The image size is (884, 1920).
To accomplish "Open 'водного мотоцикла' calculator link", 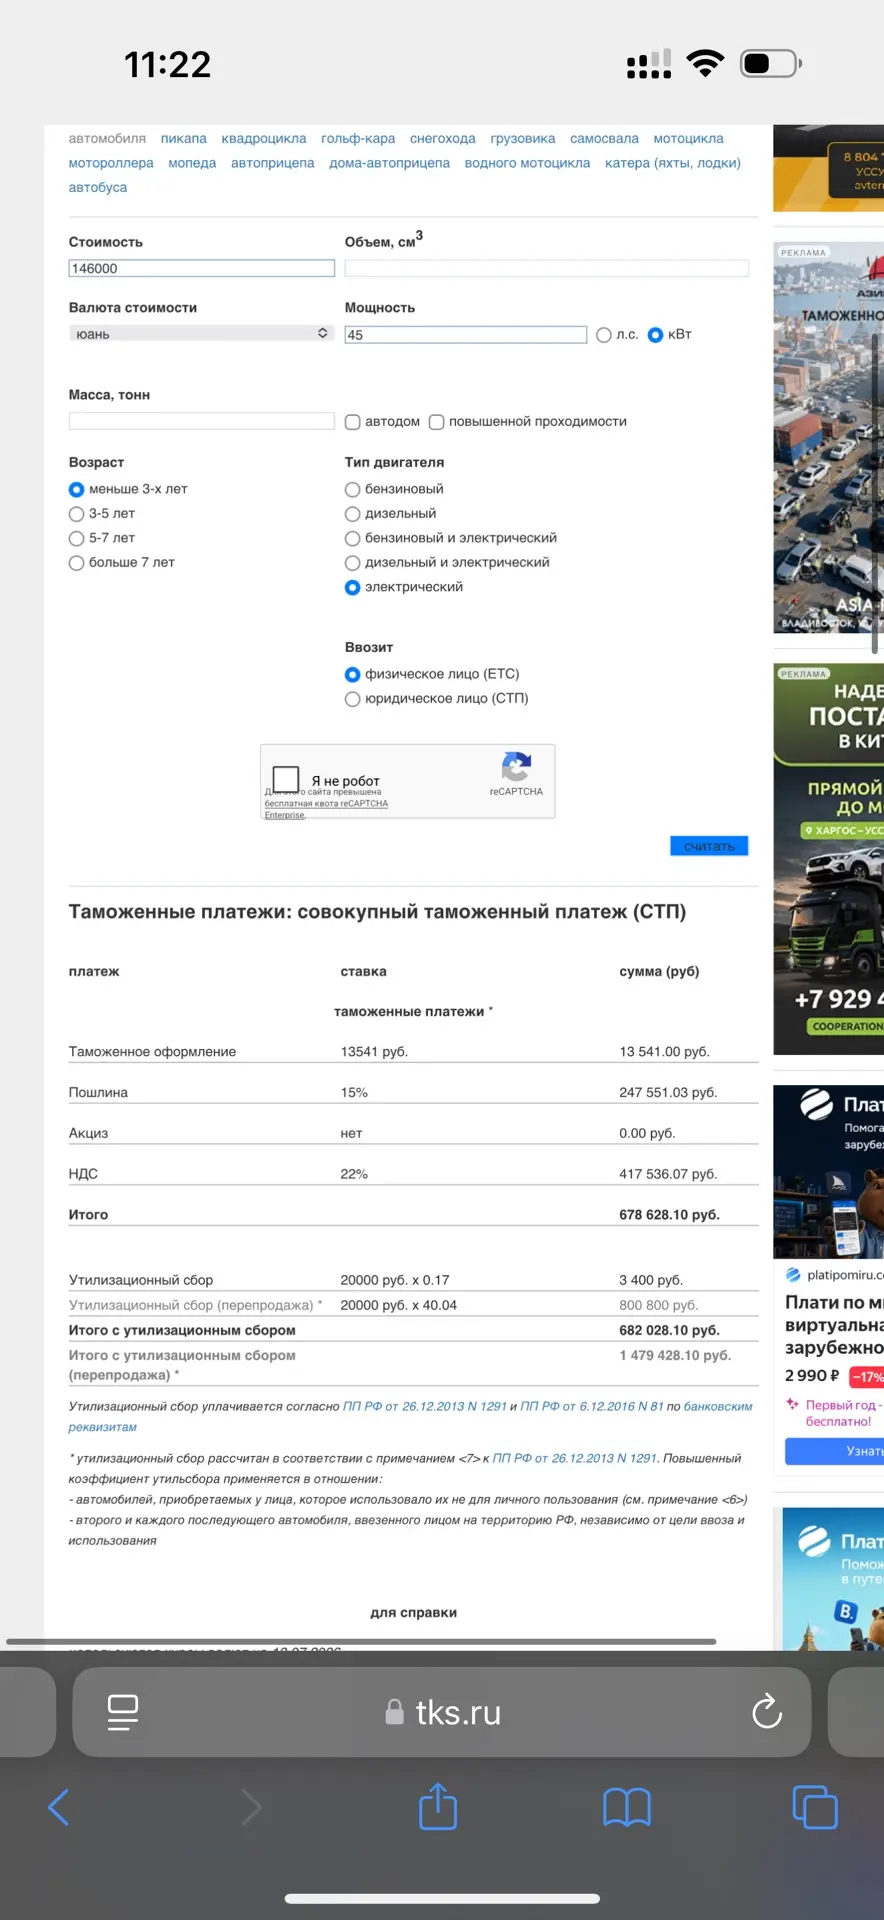I will point(527,163).
